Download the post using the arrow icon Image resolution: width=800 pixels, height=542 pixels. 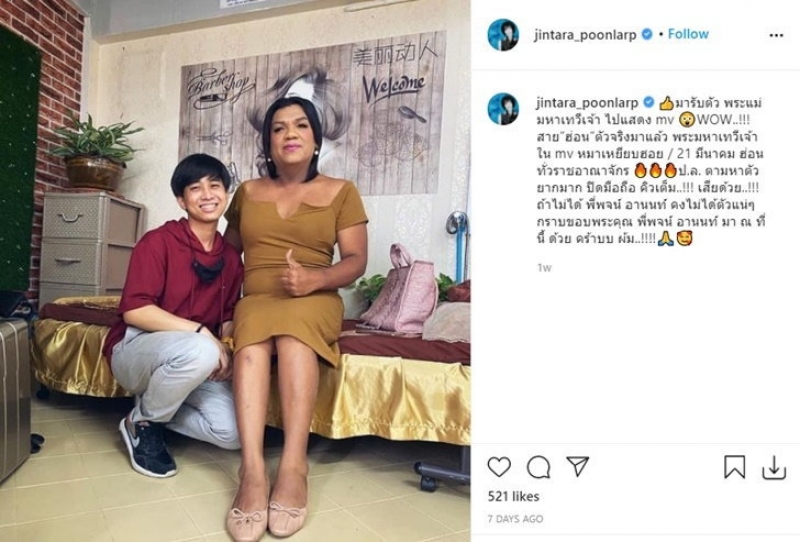click(773, 467)
